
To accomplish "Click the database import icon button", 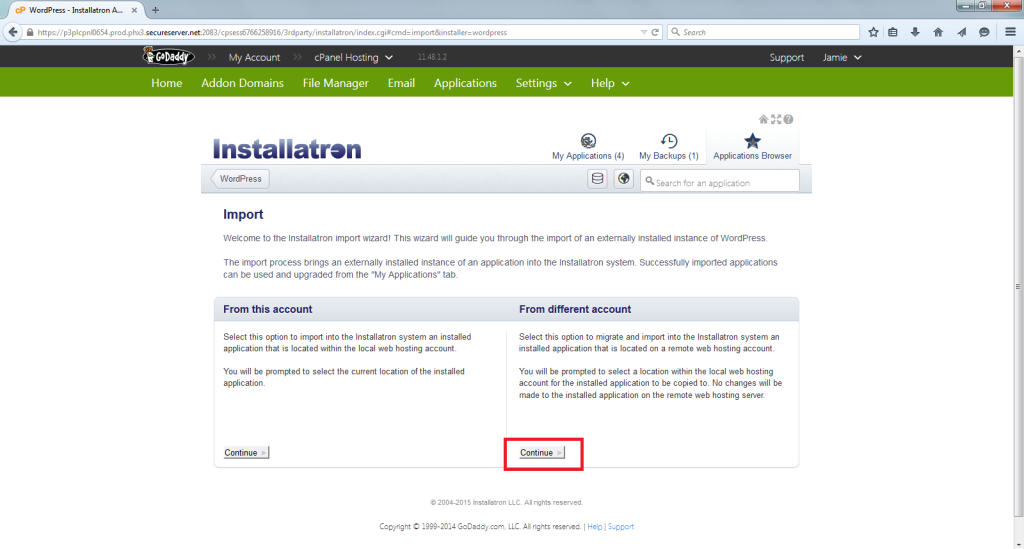I will click(x=597, y=179).
